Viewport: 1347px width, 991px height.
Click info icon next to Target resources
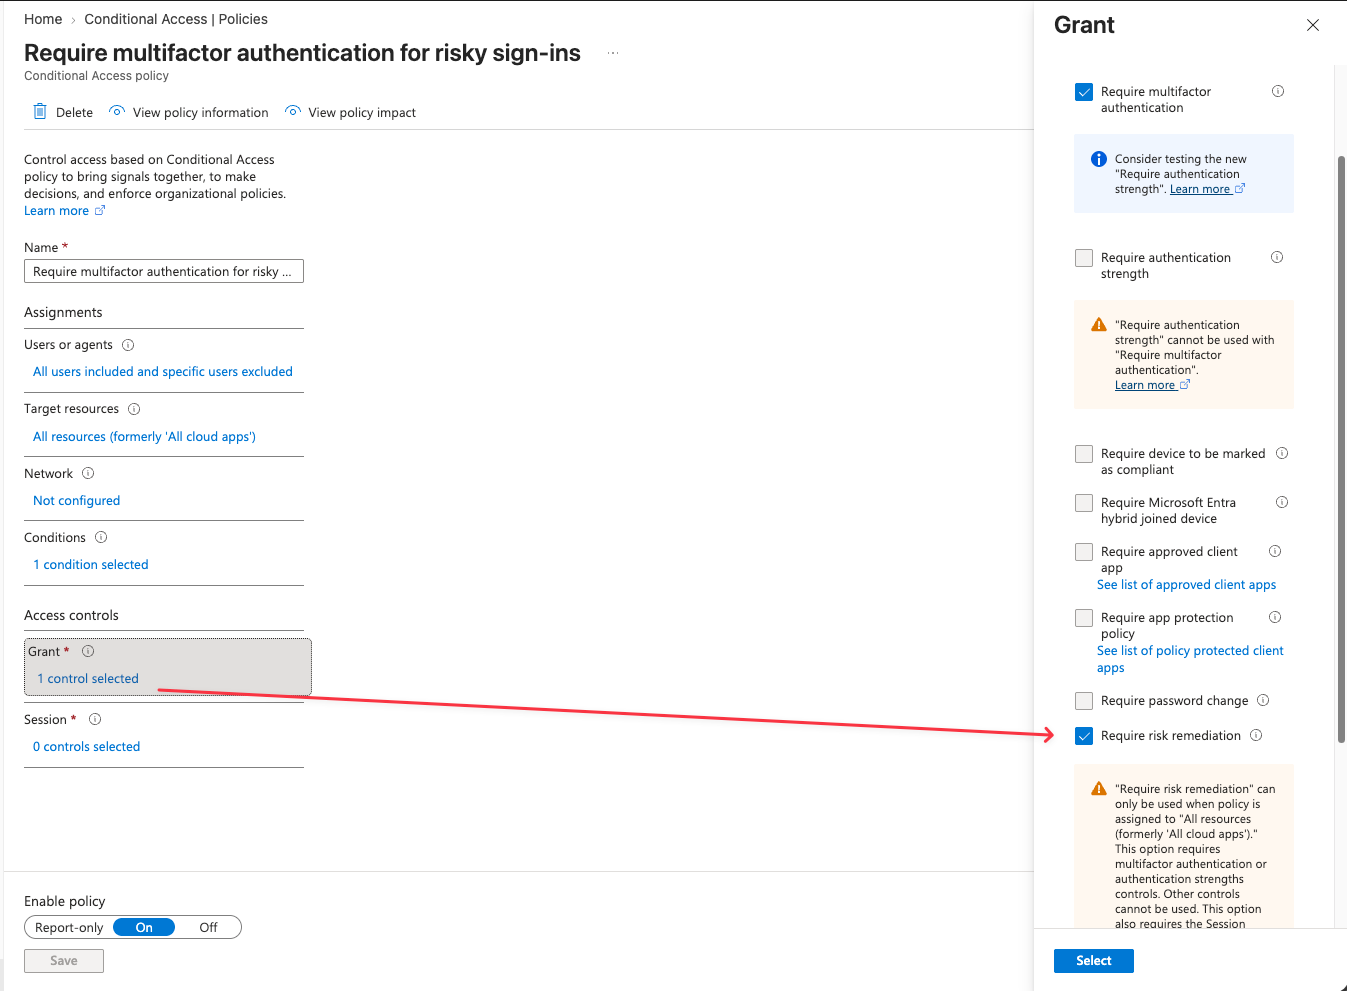(134, 409)
